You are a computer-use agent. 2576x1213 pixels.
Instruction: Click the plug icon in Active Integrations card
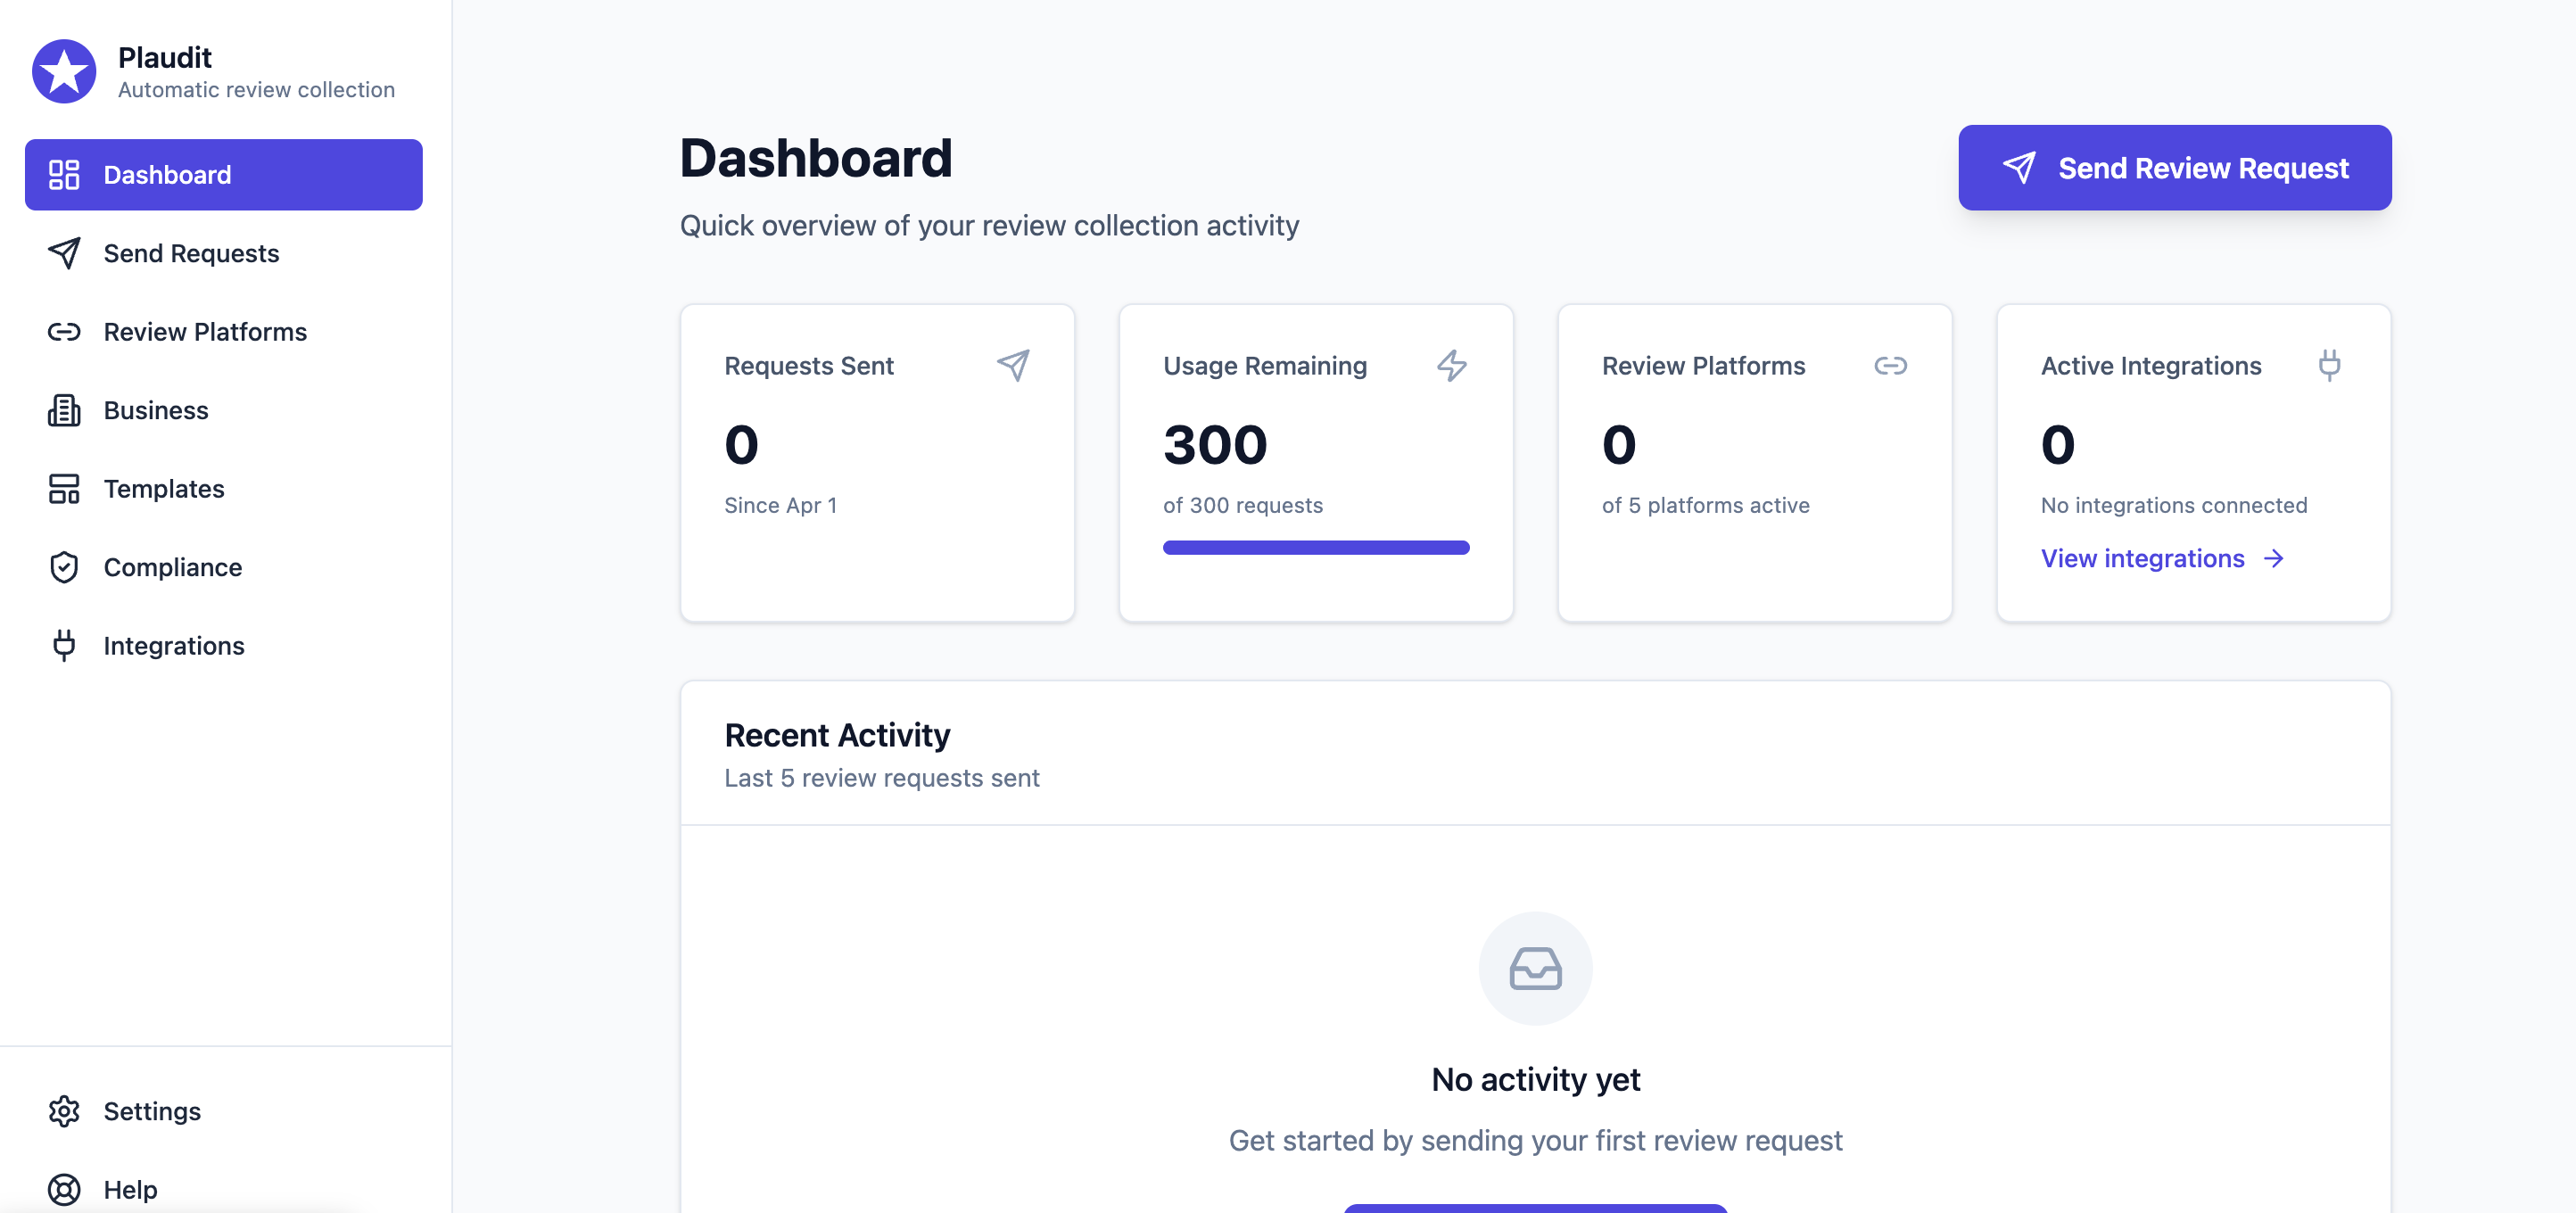2329,365
